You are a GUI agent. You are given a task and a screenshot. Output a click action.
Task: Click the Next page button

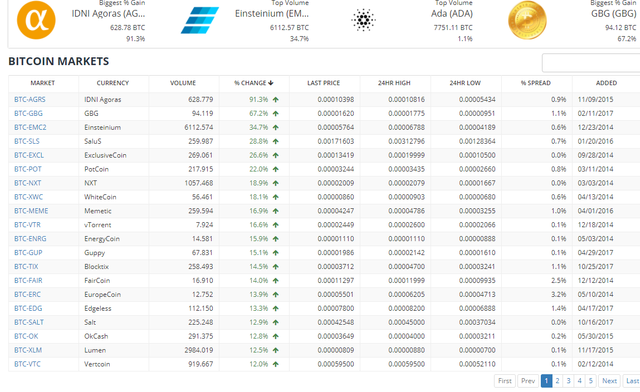tap(609, 381)
